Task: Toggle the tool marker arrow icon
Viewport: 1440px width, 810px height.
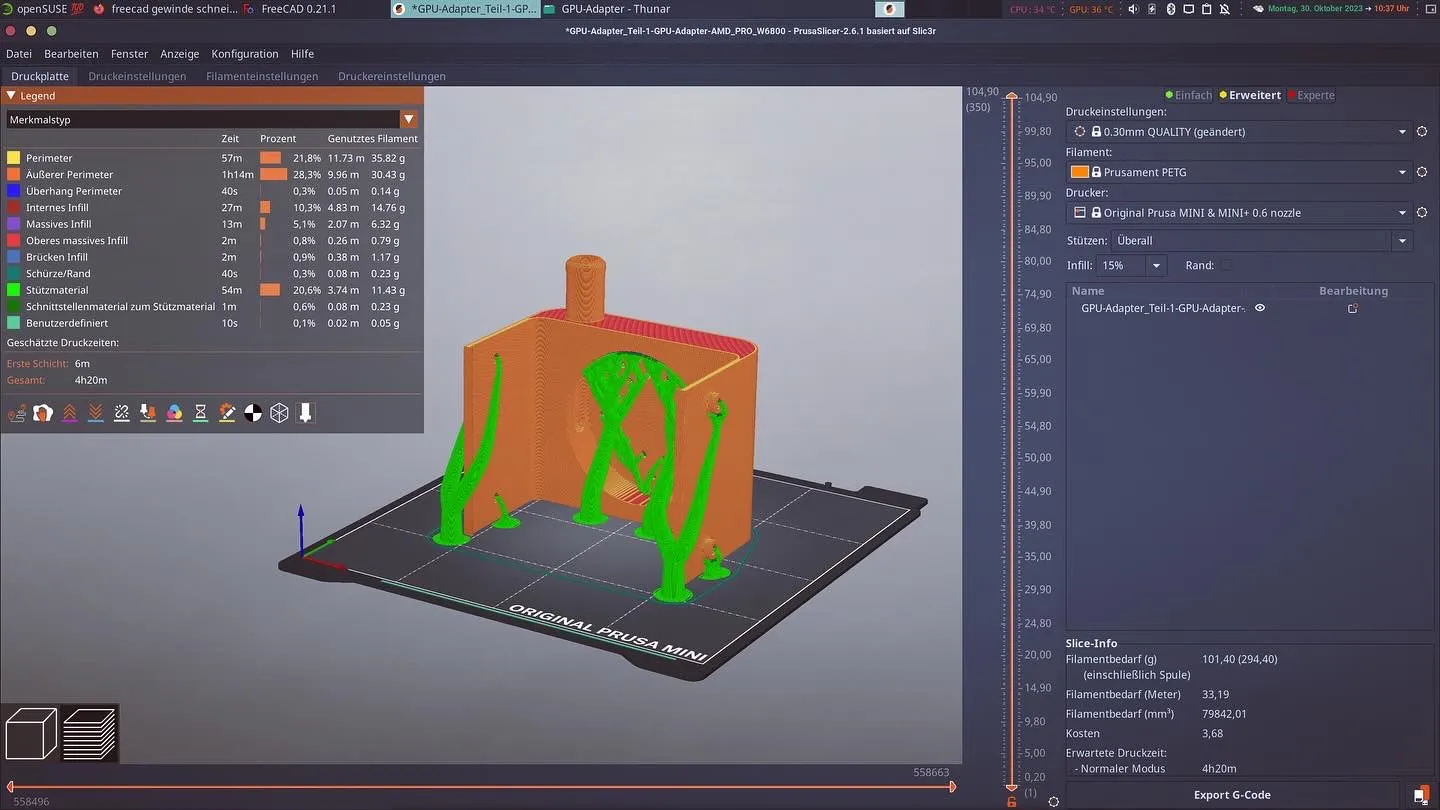Action: click(306, 412)
